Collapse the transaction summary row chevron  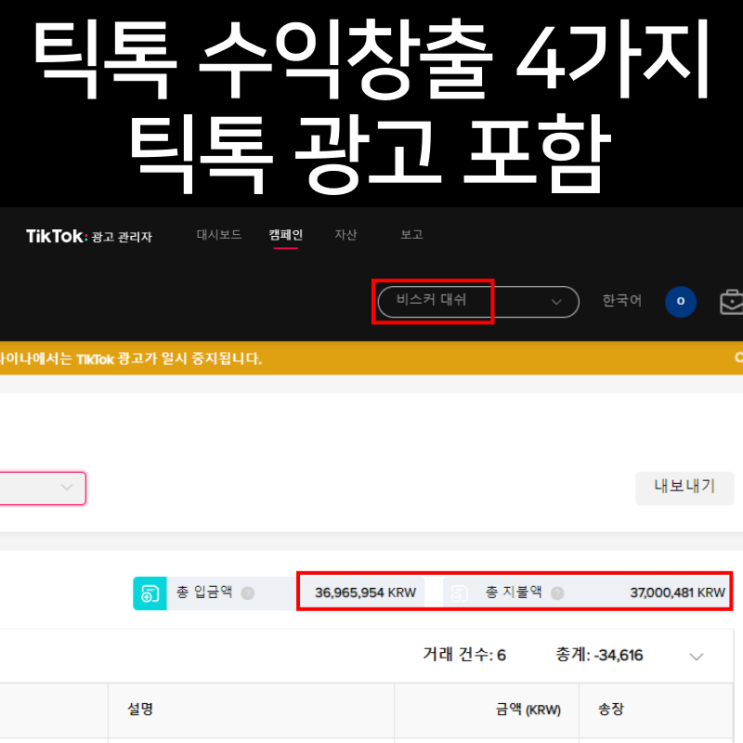(696, 656)
